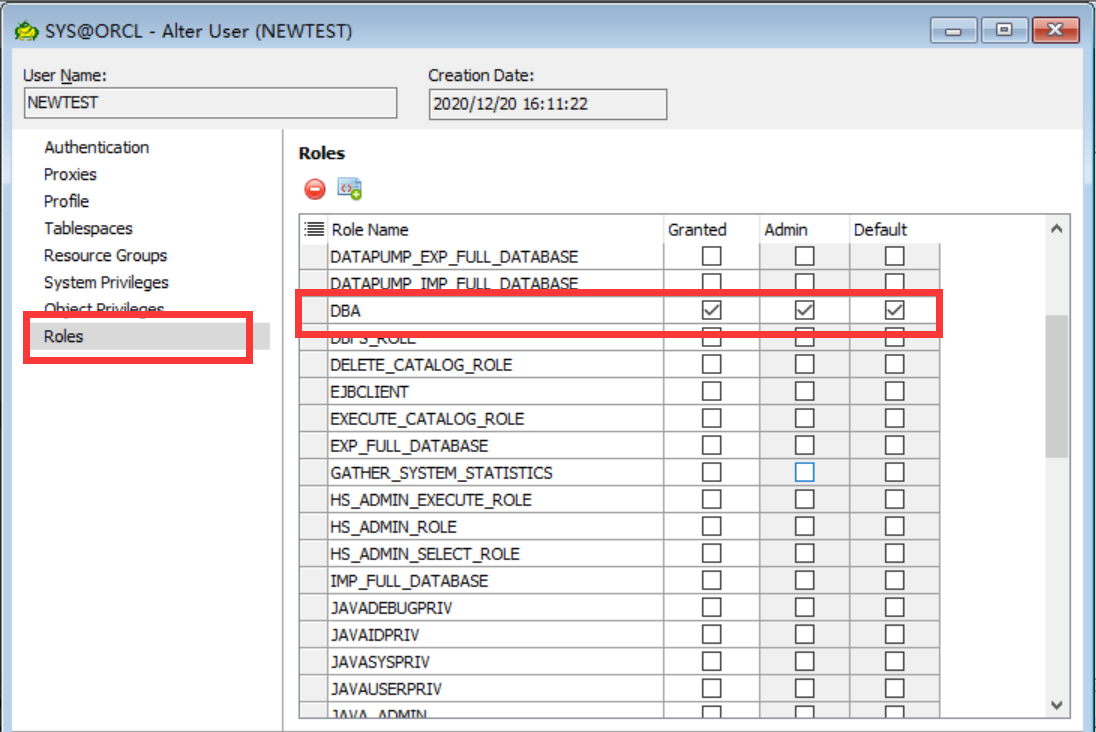Sort by the Default column header
The image size is (1096, 732).
895,229
